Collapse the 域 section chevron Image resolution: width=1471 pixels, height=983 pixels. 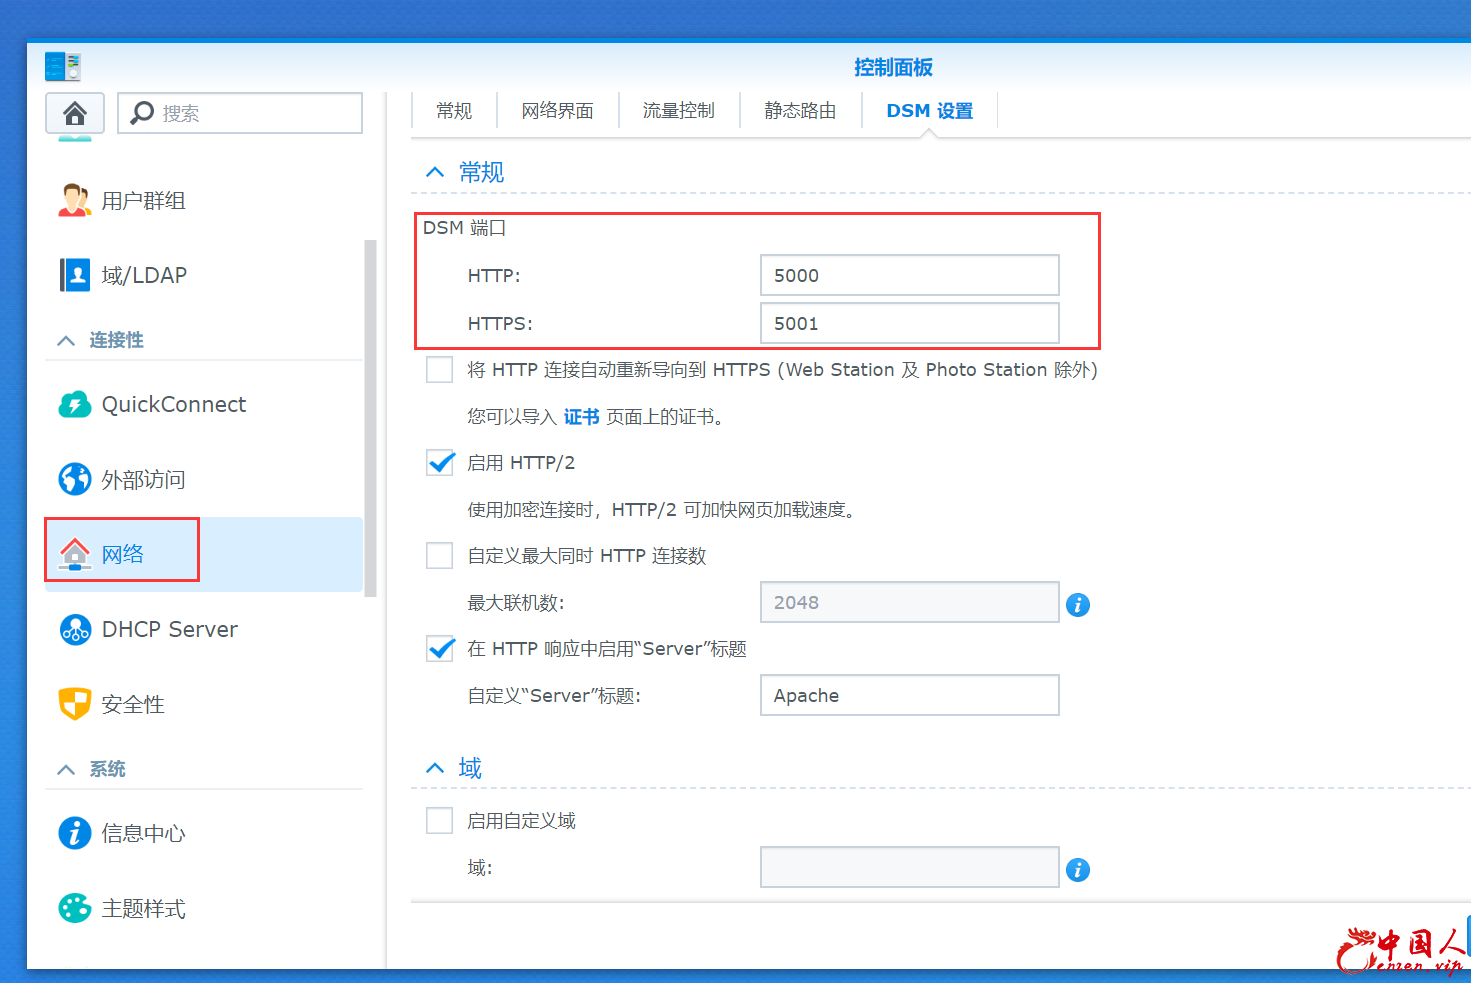tap(435, 768)
